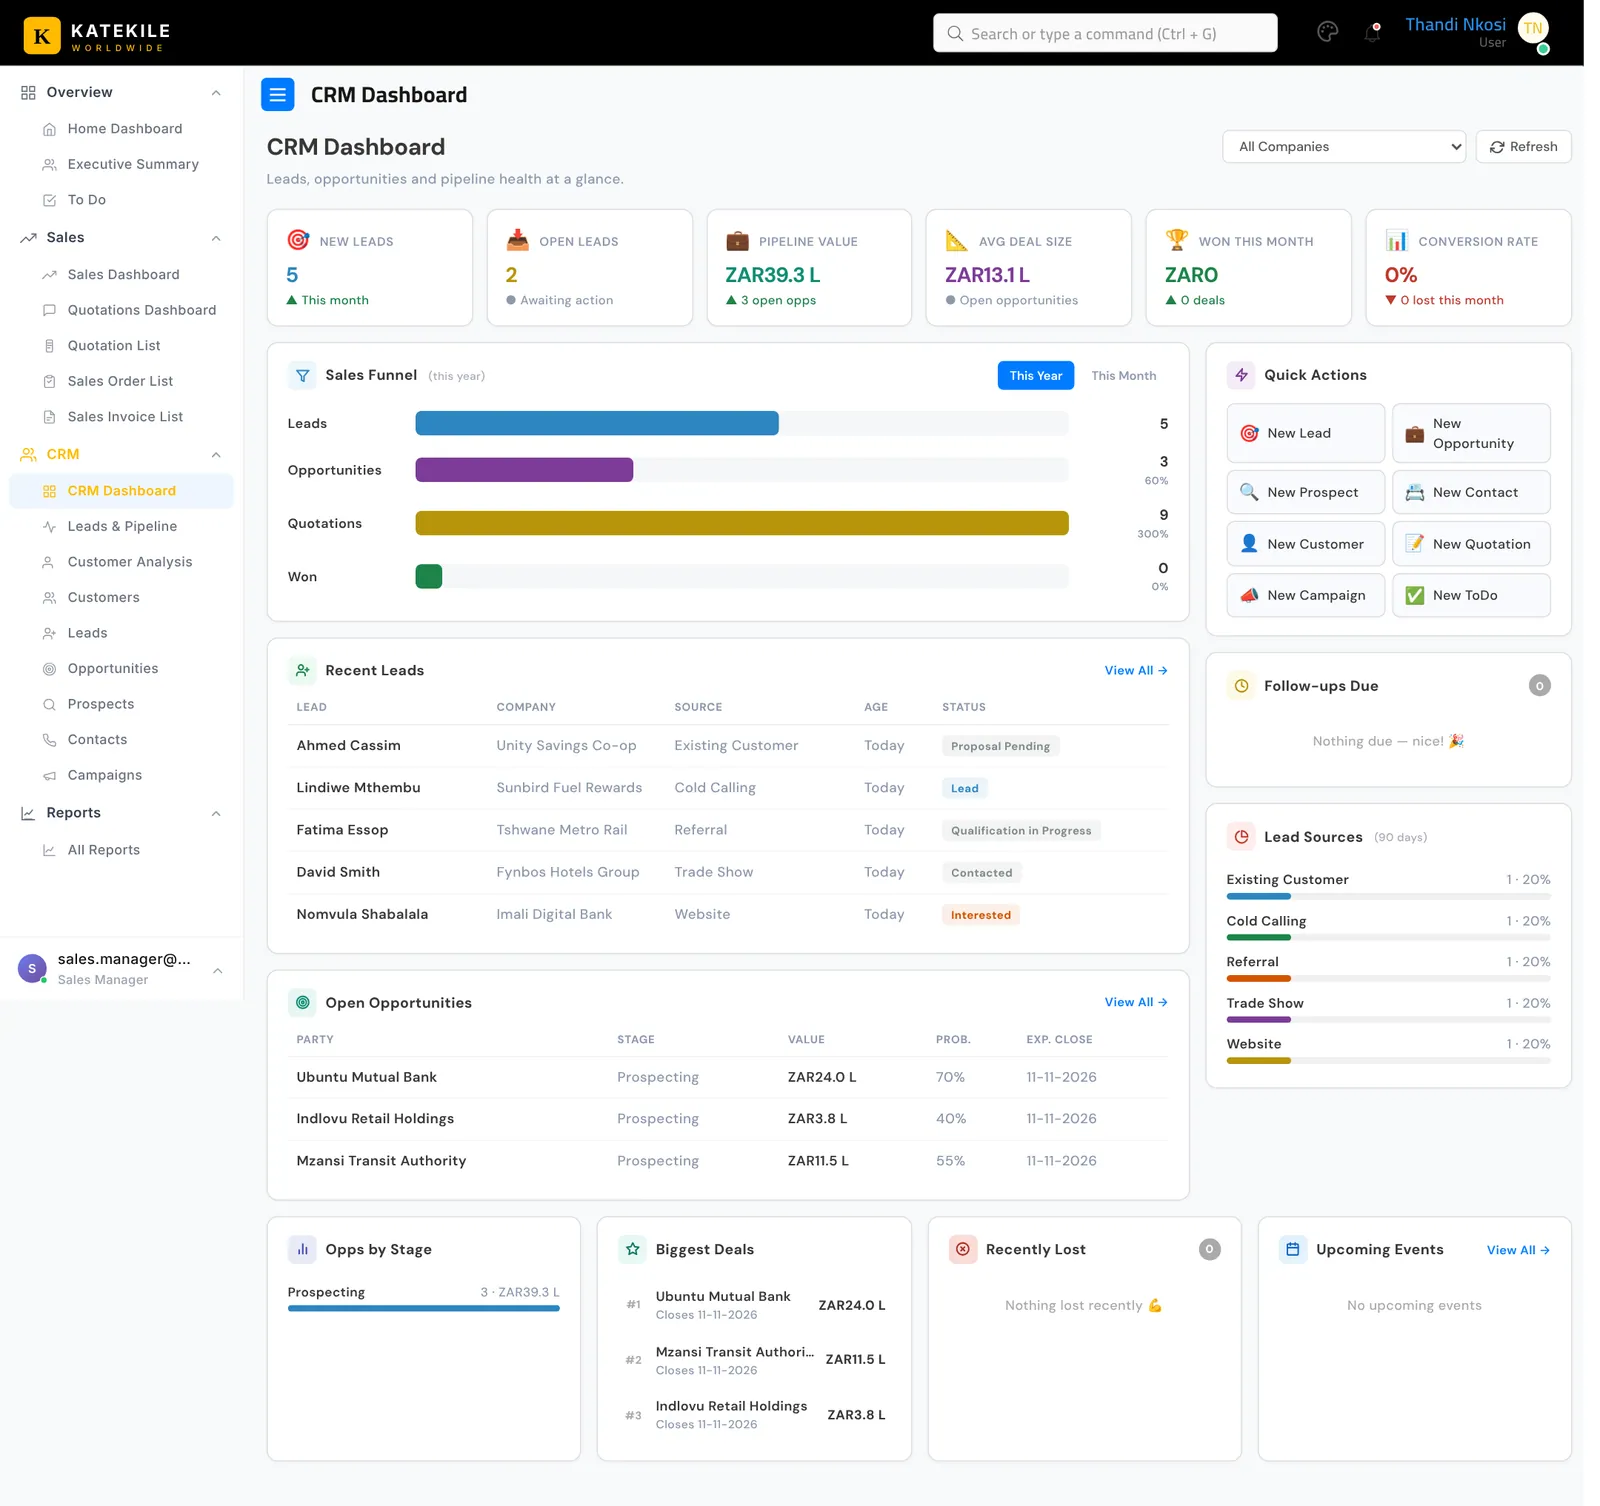
Task: Click the gold Quotations funnel bar
Action: coord(742,523)
